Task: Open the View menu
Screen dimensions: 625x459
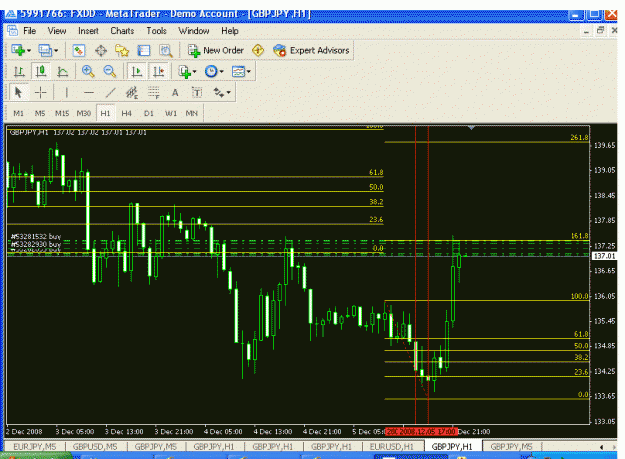Action: pyautogui.click(x=57, y=31)
